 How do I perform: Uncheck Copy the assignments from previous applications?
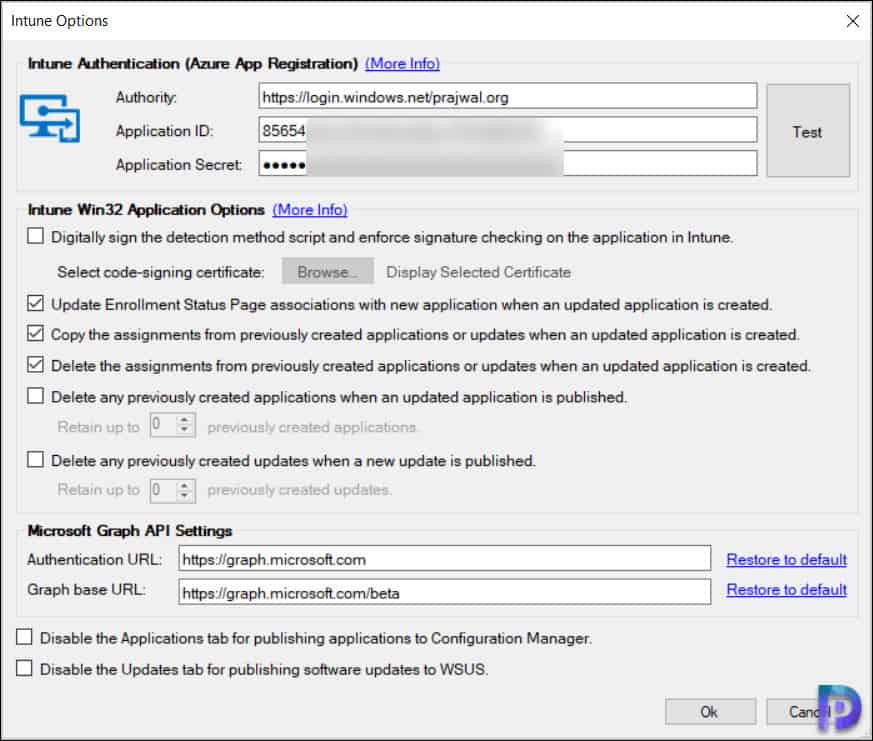click(x=36, y=334)
